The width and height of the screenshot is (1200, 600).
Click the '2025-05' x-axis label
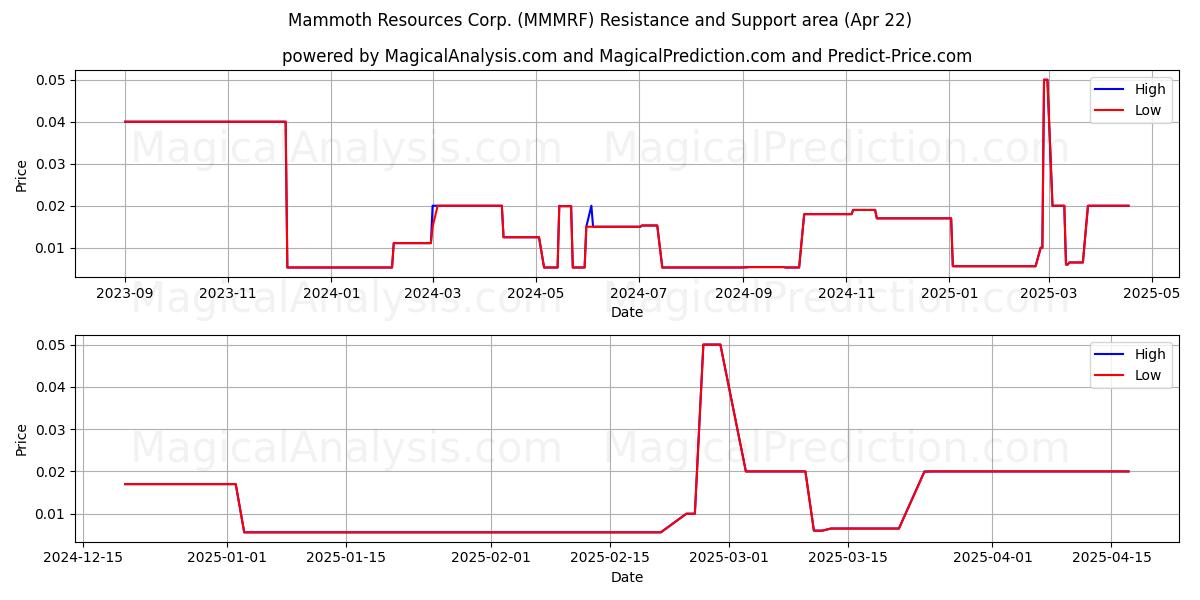click(1152, 294)
